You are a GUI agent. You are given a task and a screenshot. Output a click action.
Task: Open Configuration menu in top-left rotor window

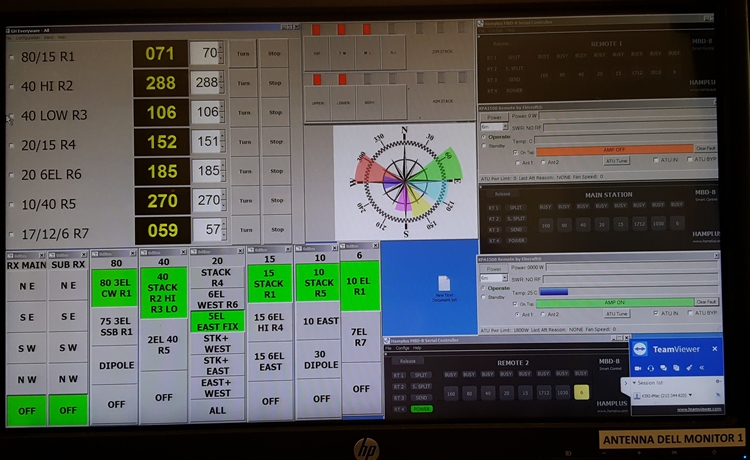[27, 37]
